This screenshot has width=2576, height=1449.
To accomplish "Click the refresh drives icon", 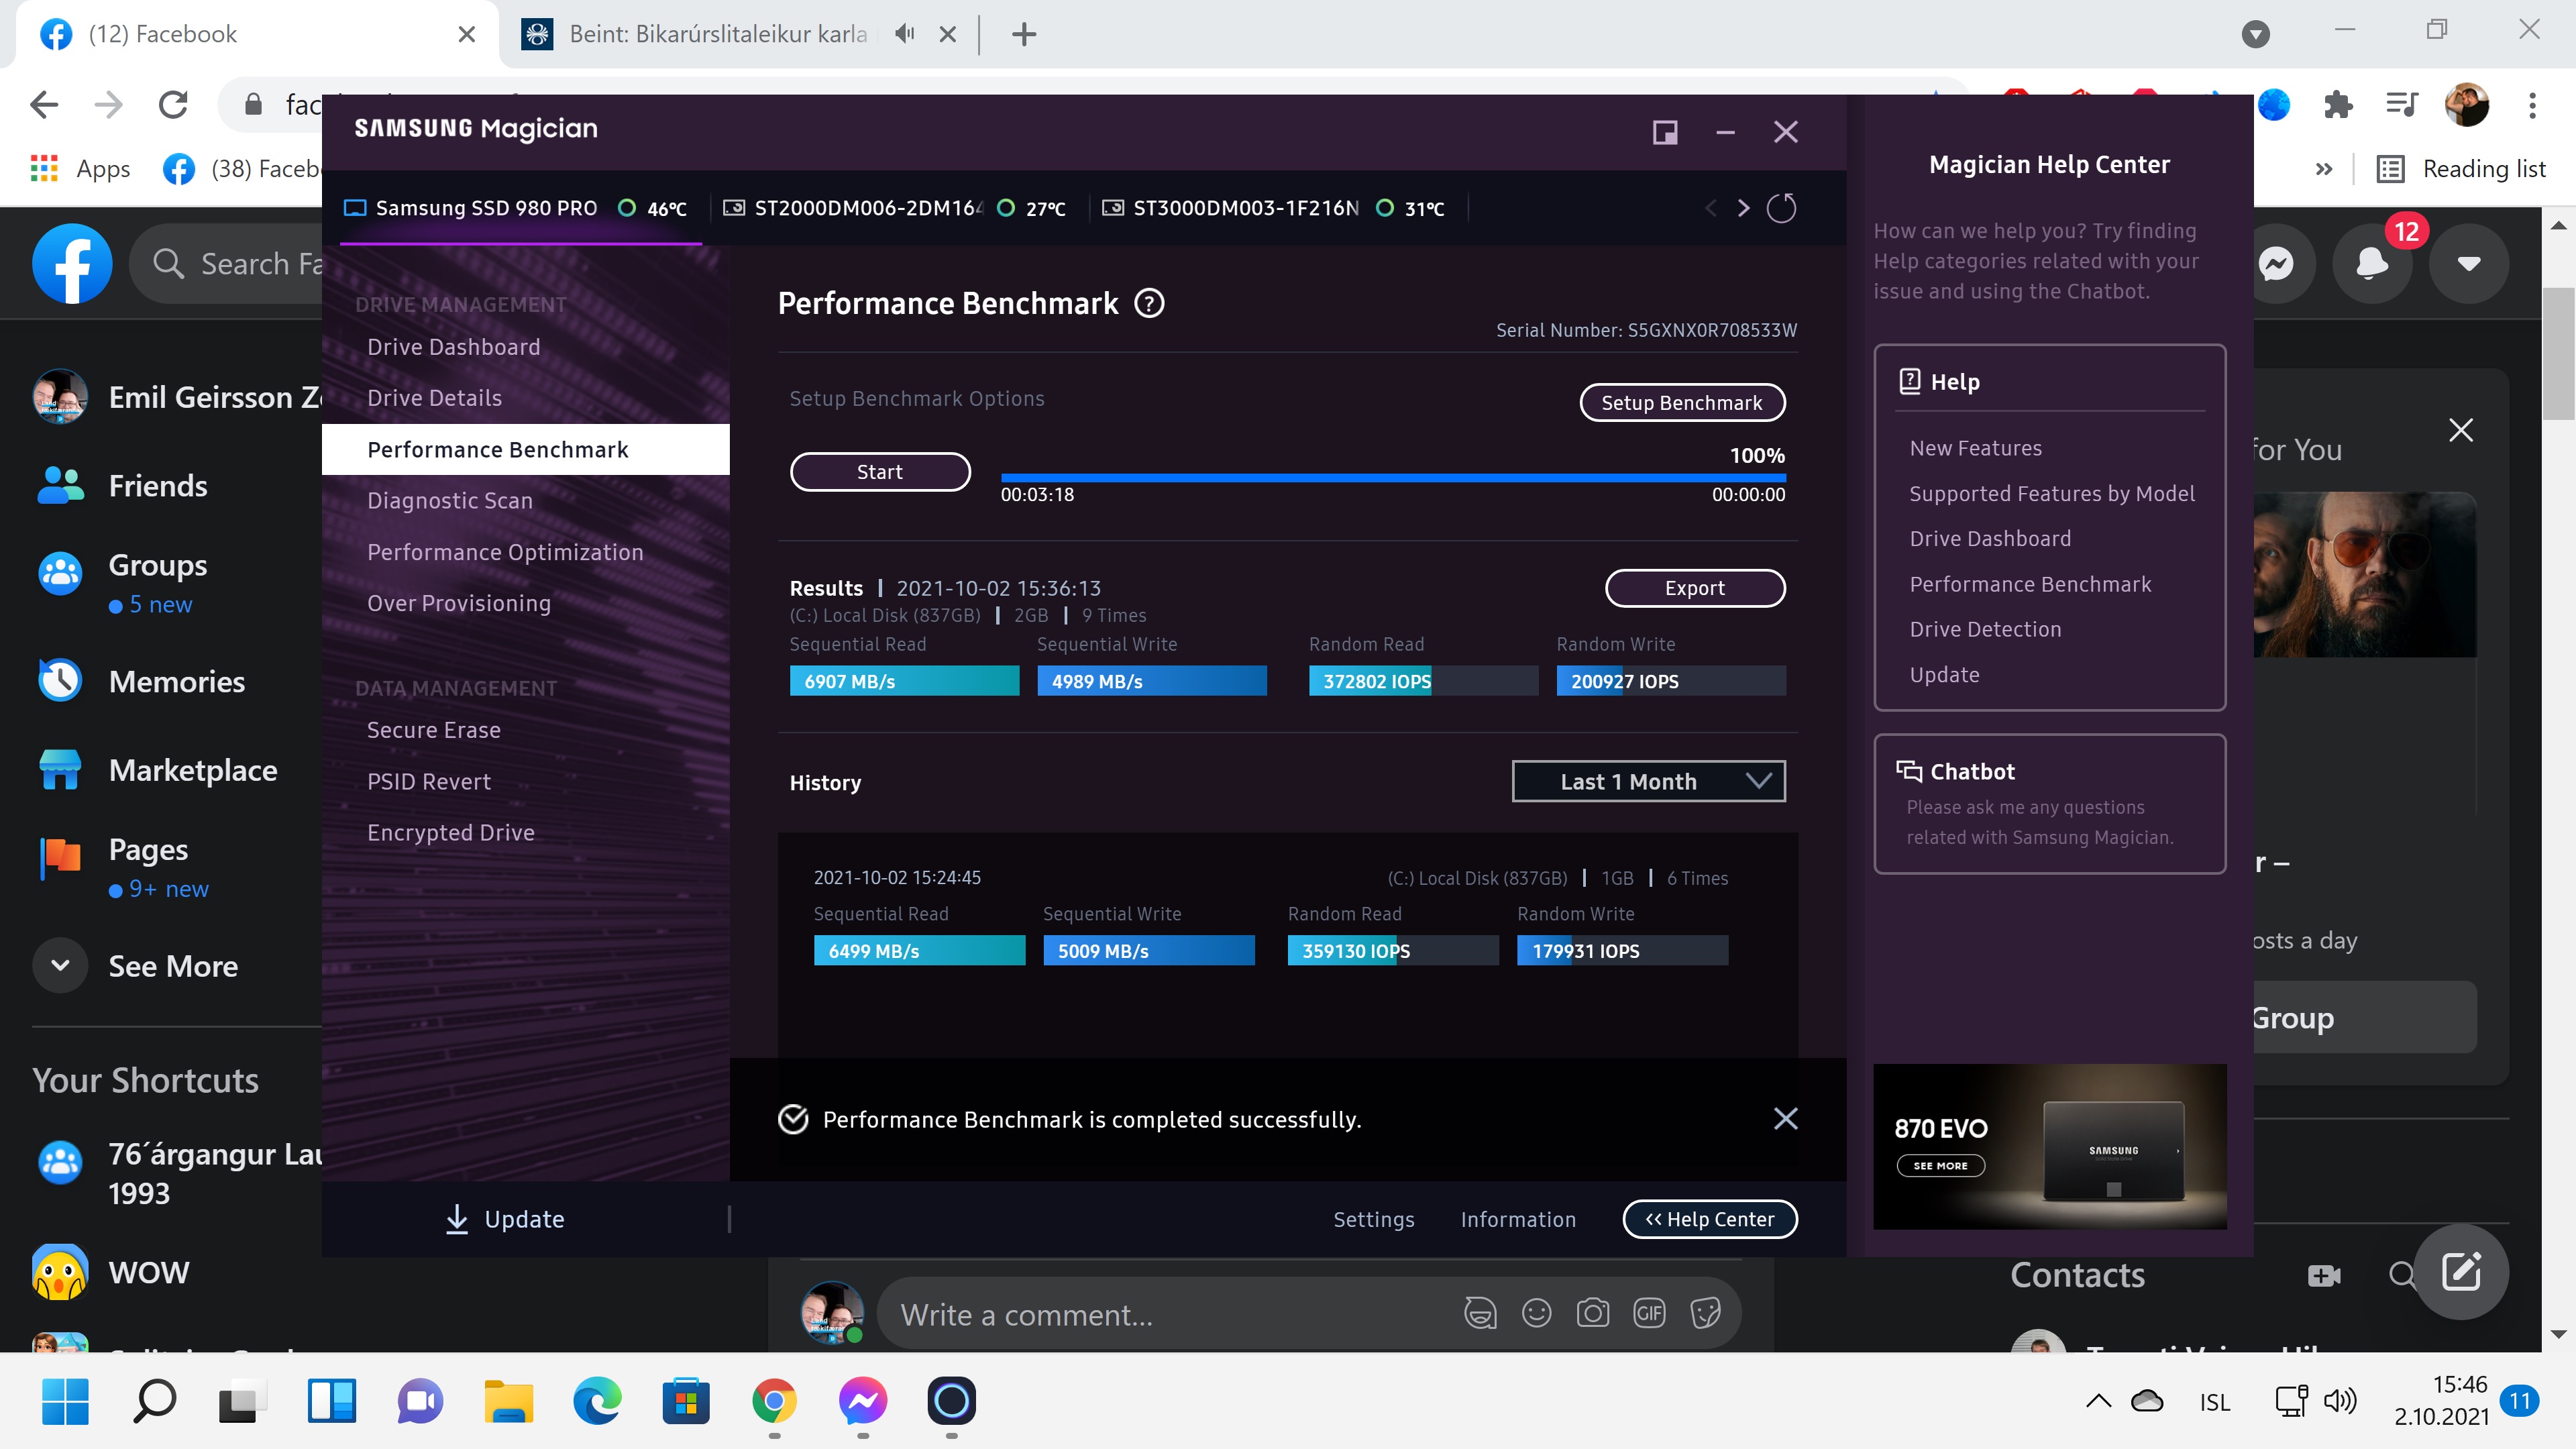I will pyautogui.click(x=1781, y=208).
